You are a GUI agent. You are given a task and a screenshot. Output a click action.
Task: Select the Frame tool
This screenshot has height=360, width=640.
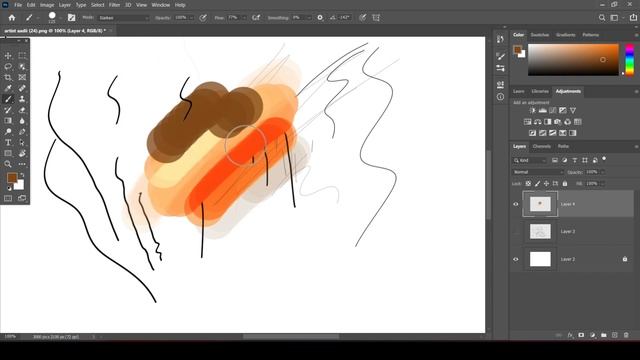click(22, 77)
